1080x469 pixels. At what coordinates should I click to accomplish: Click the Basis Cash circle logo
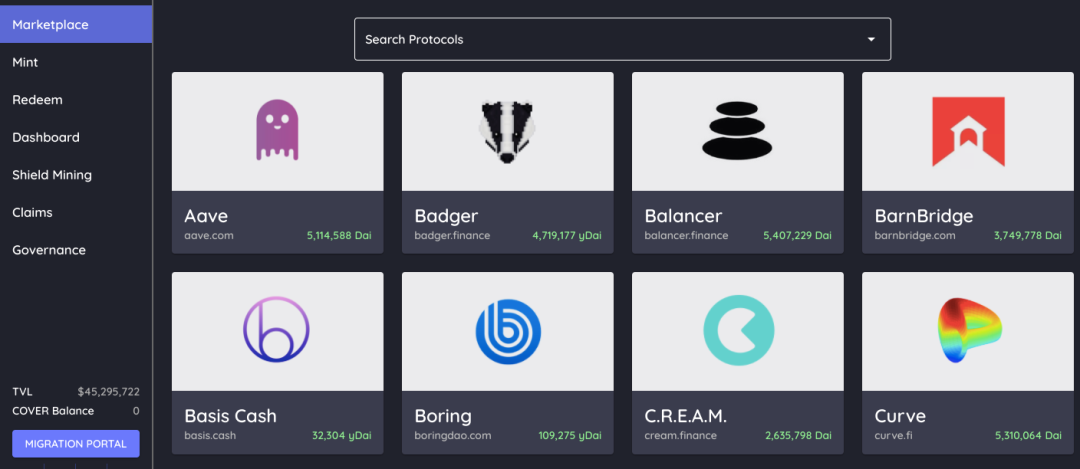tap(277, 330)
